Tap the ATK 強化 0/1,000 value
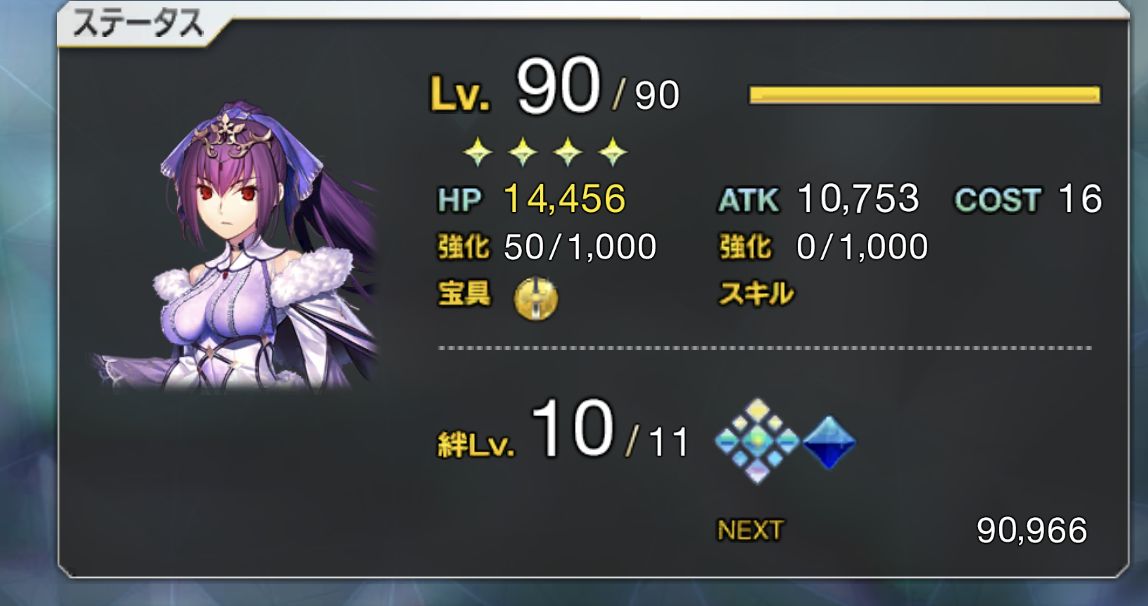This screenshot has height=606, width=1148. [x=862, y=247]
